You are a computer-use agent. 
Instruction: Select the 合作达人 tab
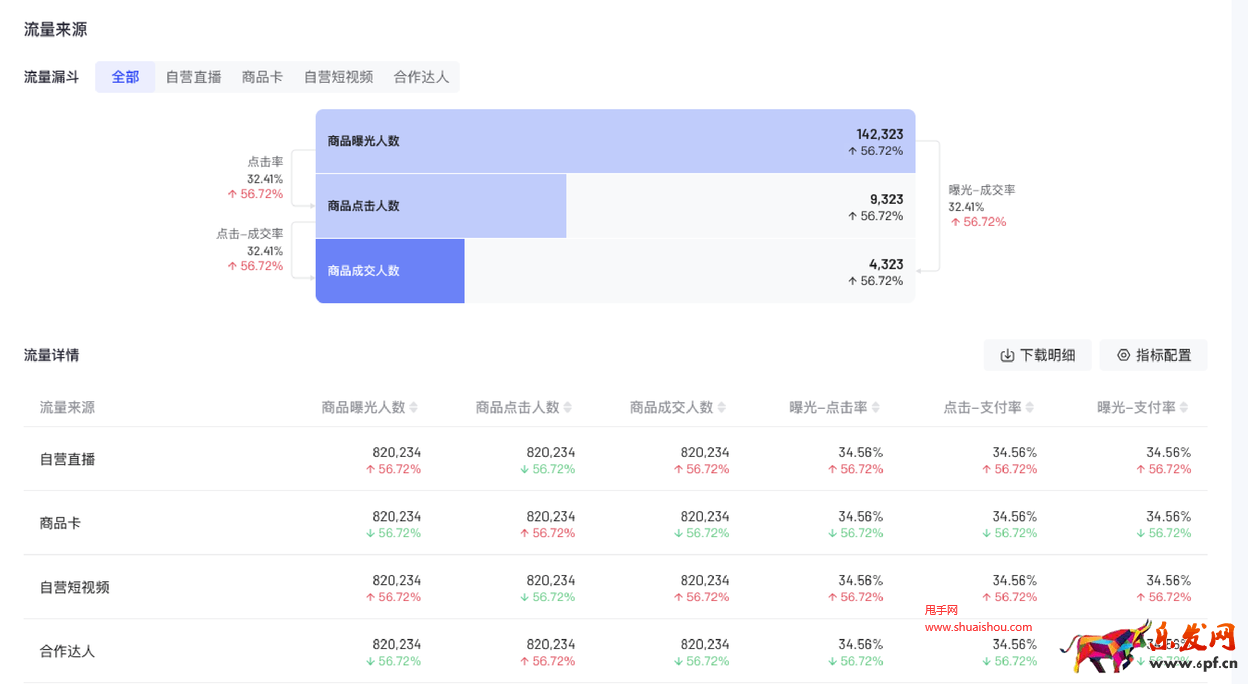421,75
